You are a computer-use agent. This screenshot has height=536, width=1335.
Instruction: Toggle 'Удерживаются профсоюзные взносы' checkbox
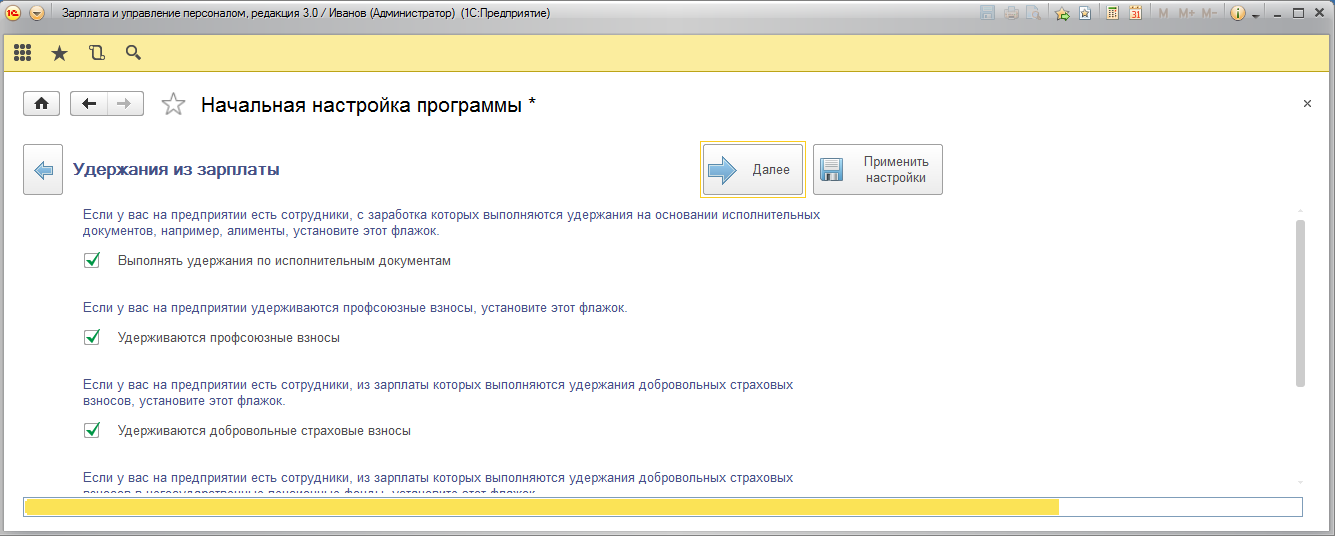pos(92,338)
